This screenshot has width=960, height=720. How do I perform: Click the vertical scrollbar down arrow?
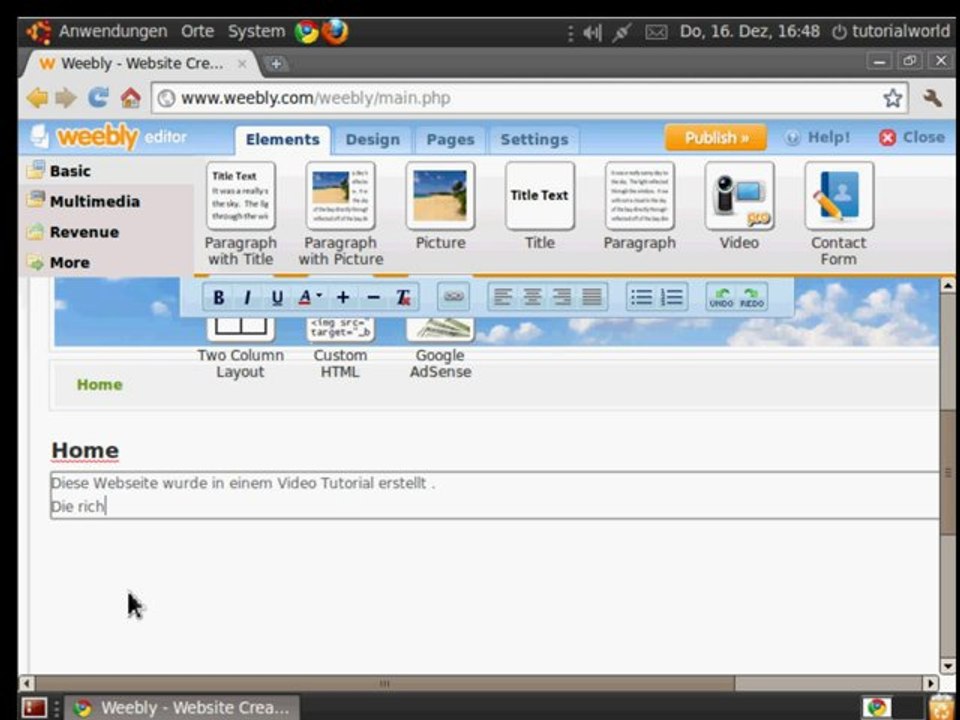(947, 666)
